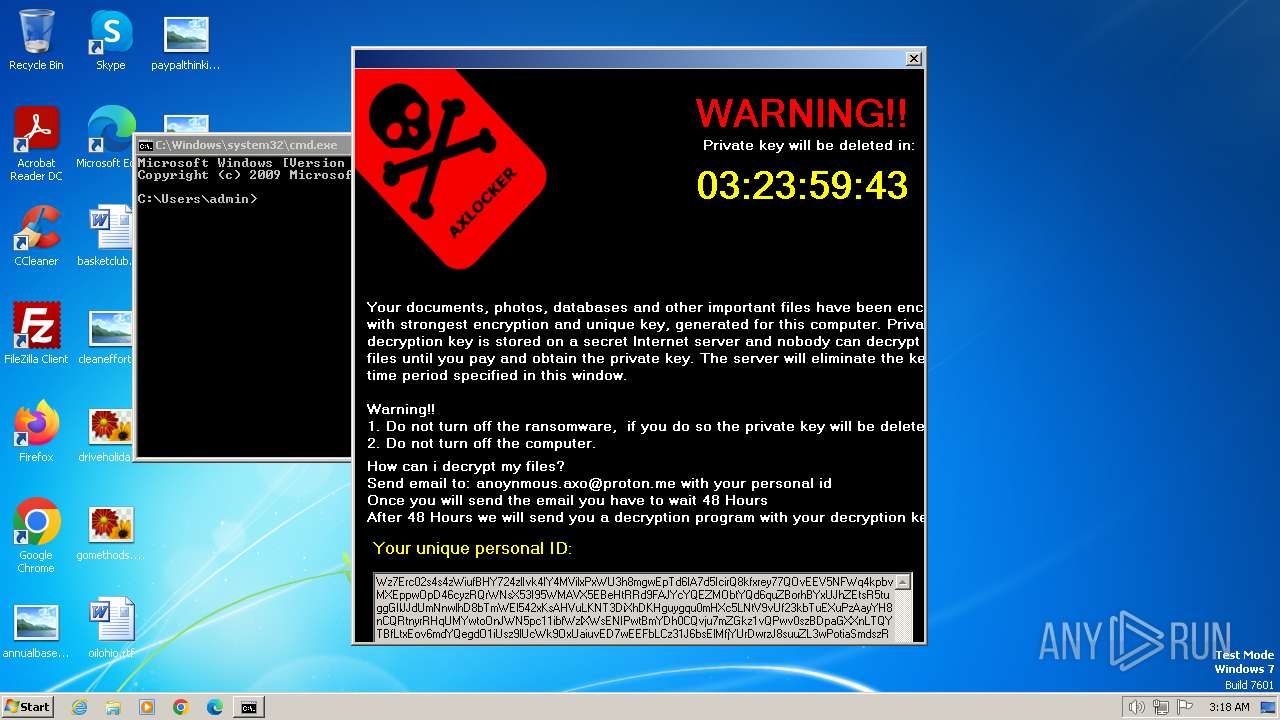Image resolution: width=1280 pixels, height=720 pixels.
Task: Click 'How can i decrypt my files?' text
Action: click(466, 467)
